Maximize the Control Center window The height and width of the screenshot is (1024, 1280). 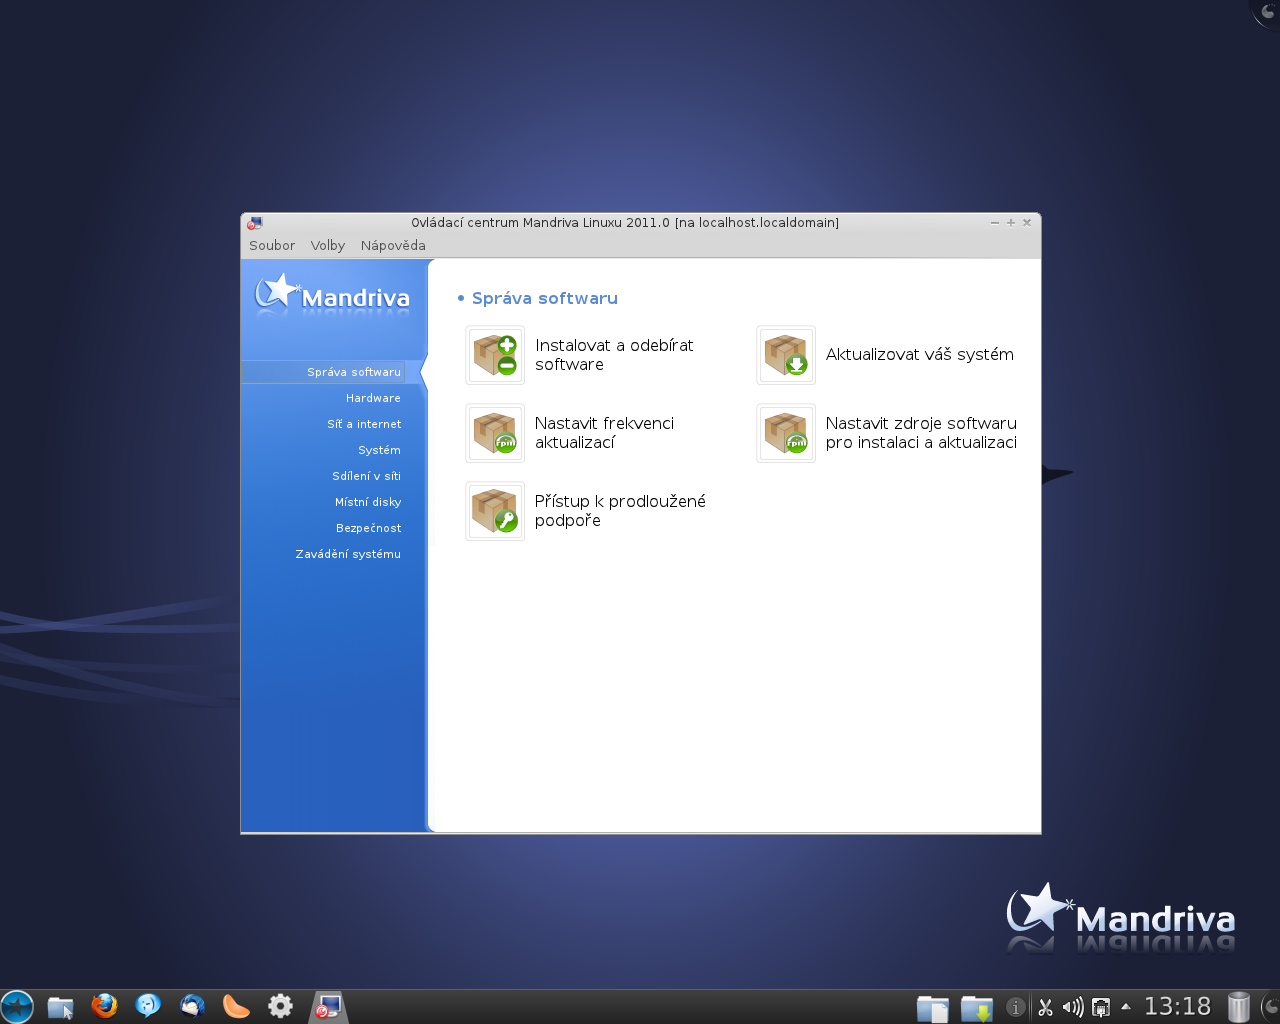[1011, 223]
